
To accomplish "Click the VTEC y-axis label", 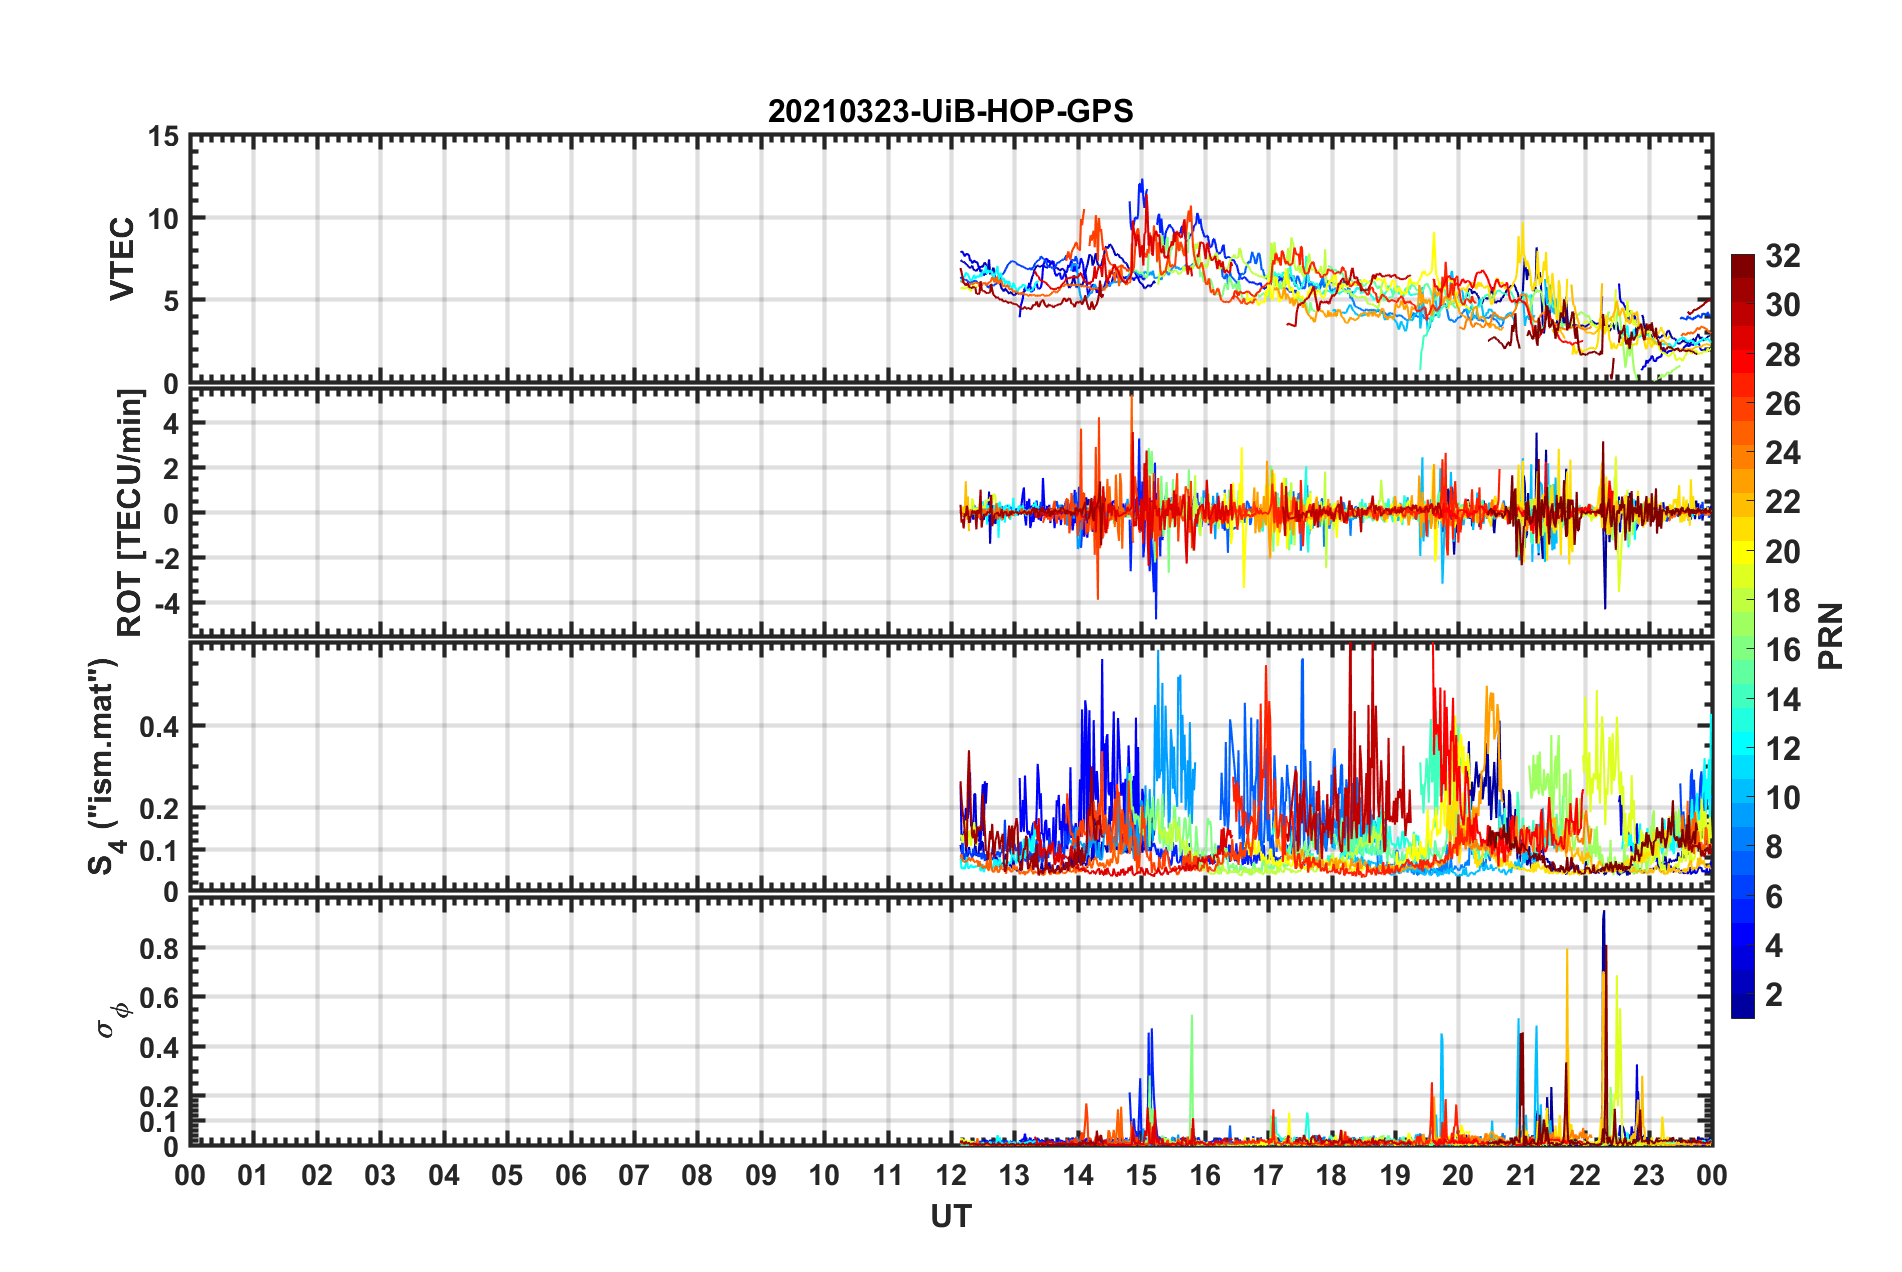I will tap(122, 259).
